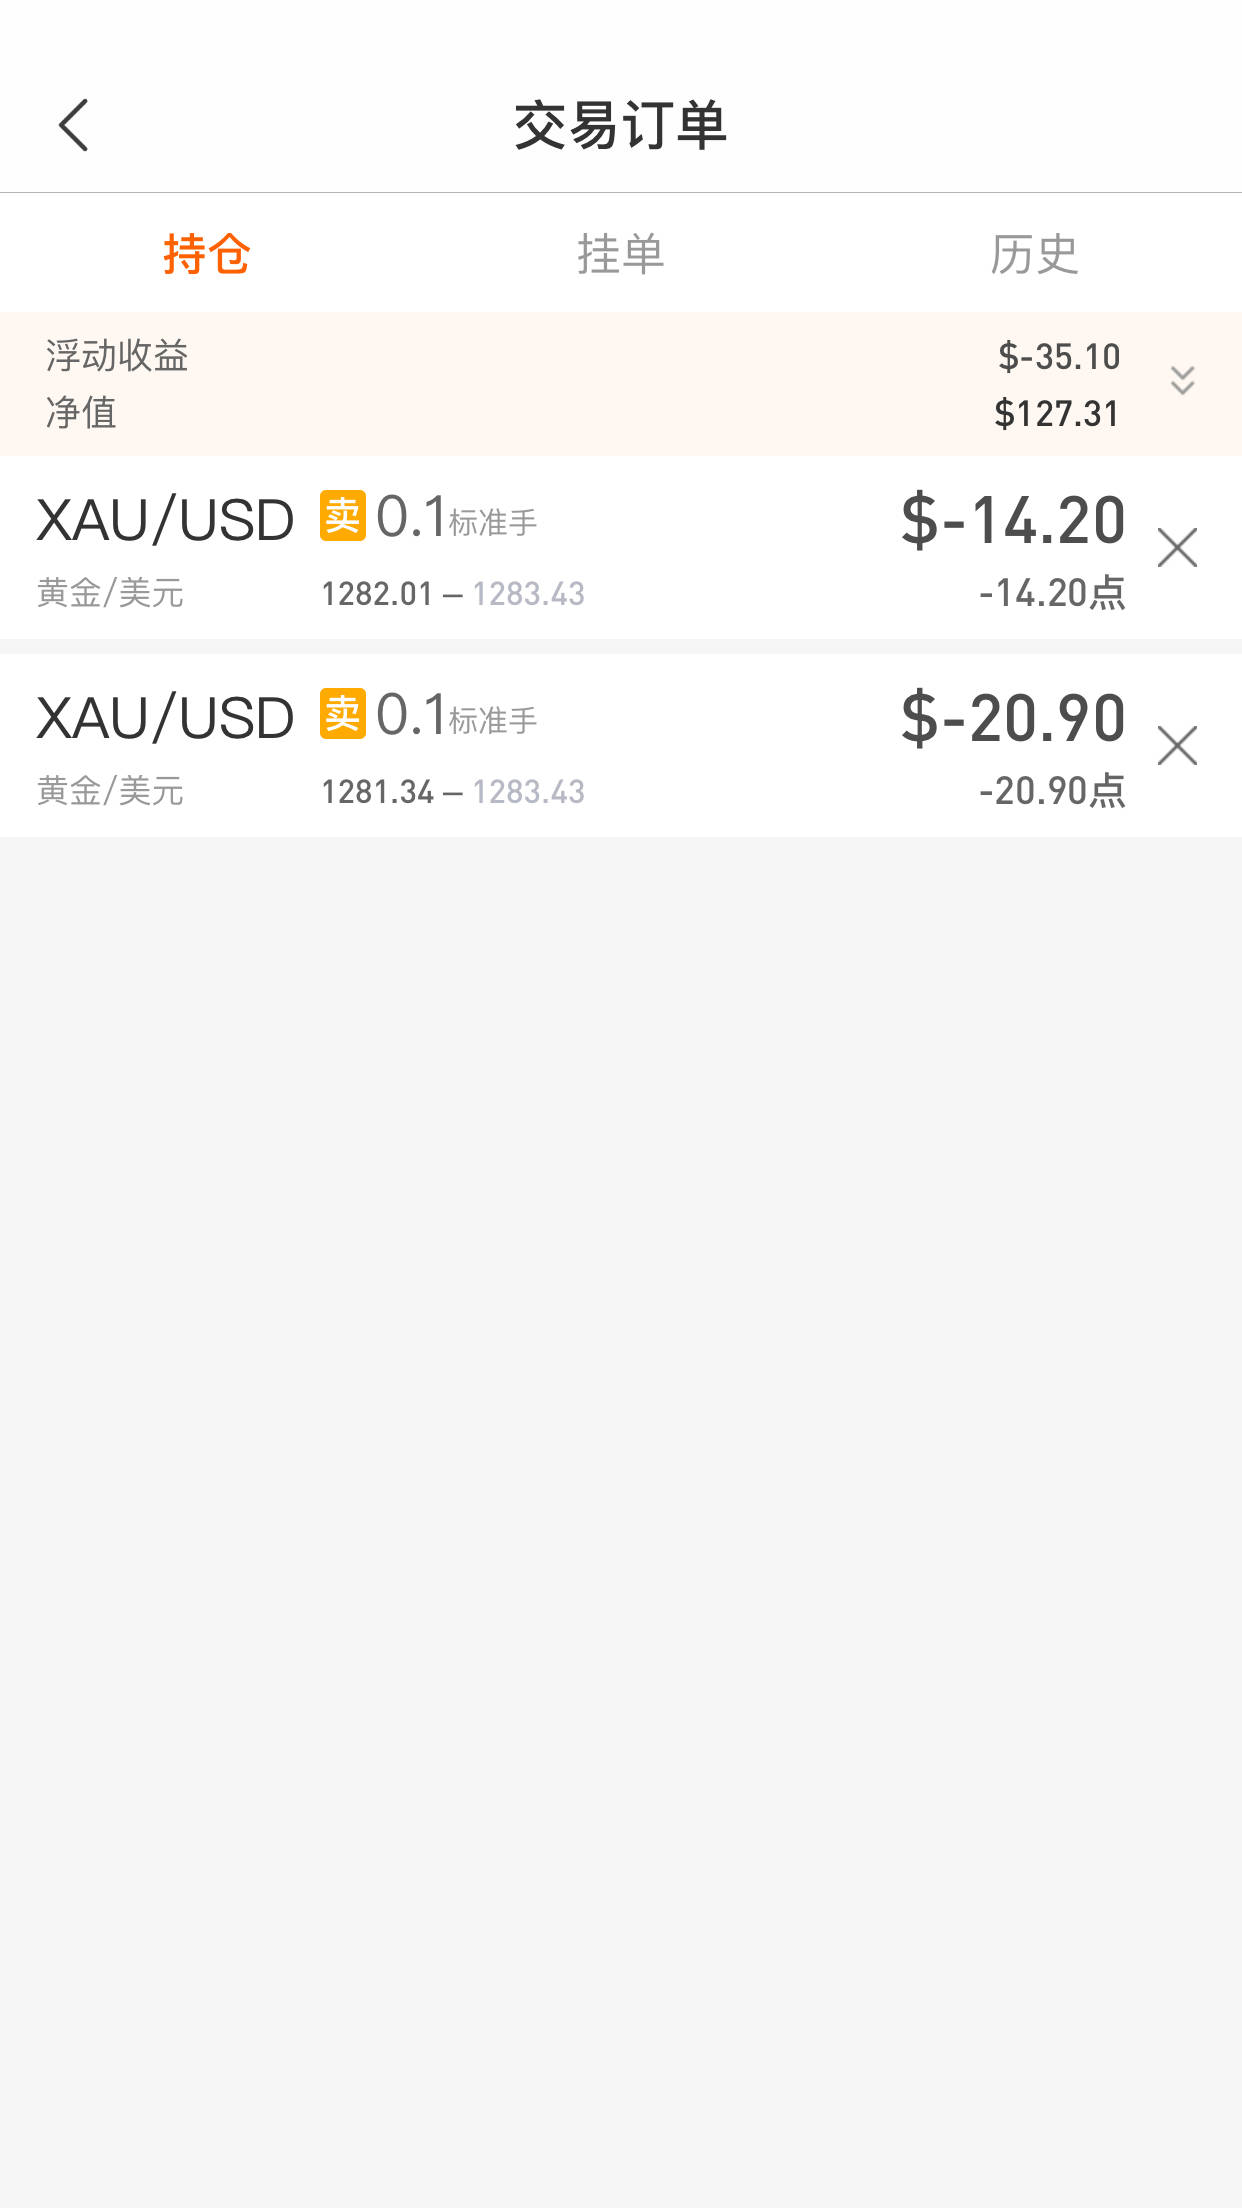Tap the -14.20点 points value
This screenshot has height=2208, width=1242.
point(1052,593)
